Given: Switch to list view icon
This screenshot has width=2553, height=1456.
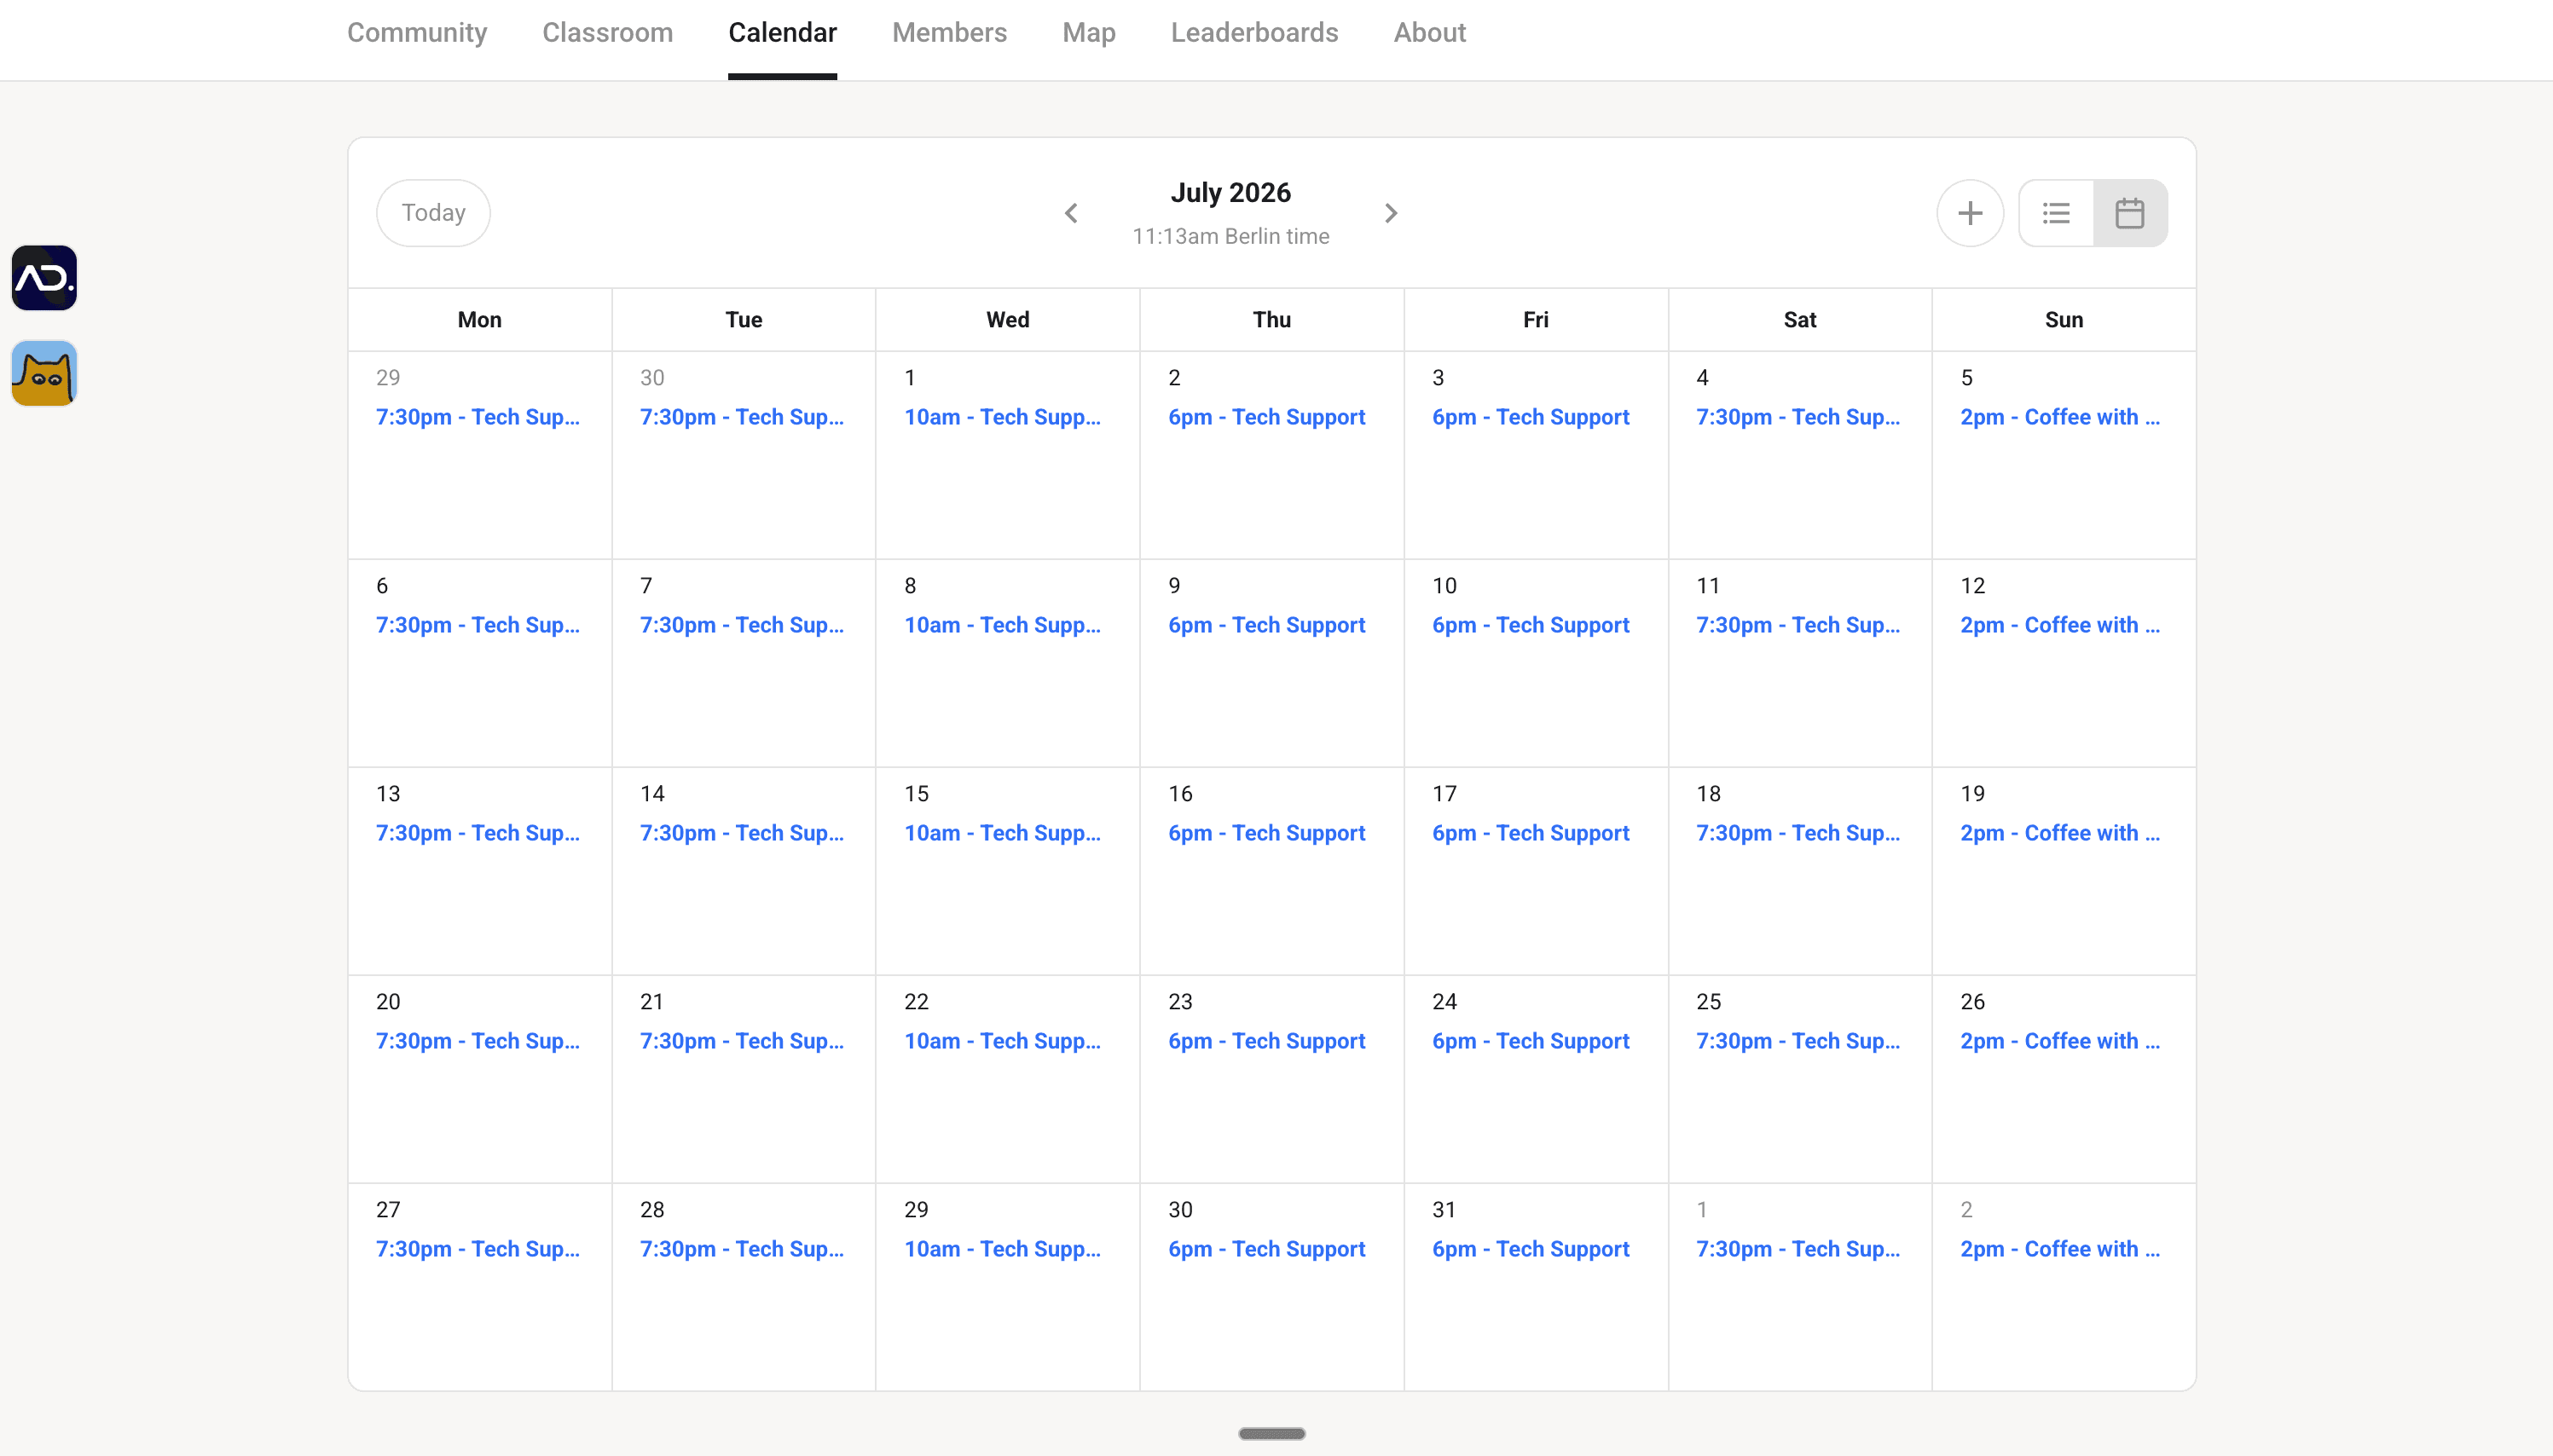Looking at the screenshot, I should pyautogui.click(x=2056, y=213).
